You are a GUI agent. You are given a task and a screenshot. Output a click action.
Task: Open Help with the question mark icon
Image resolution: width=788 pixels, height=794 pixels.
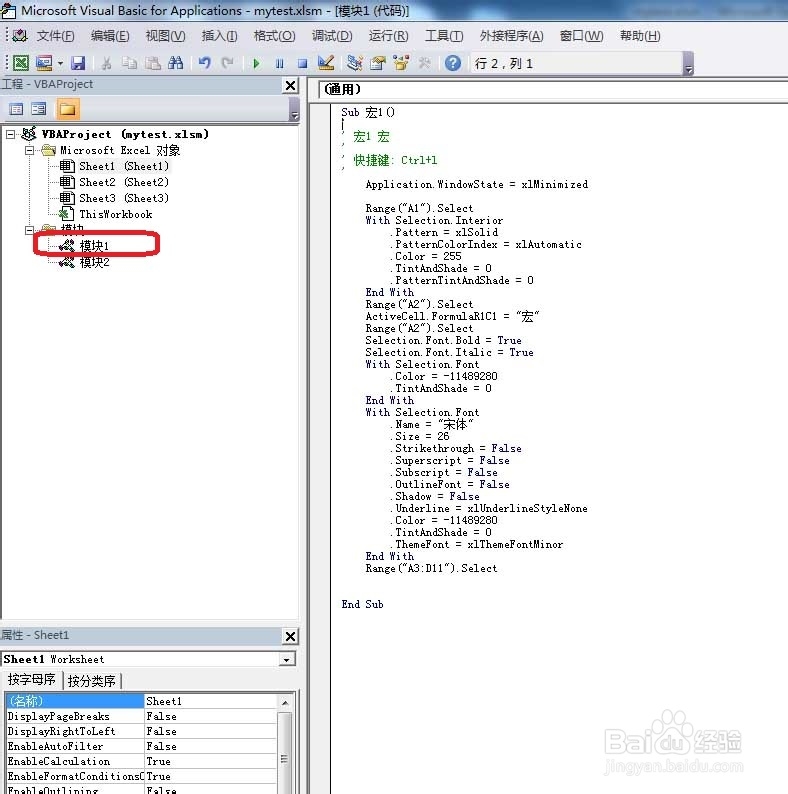pyautogui.click(x=453, y=63)
